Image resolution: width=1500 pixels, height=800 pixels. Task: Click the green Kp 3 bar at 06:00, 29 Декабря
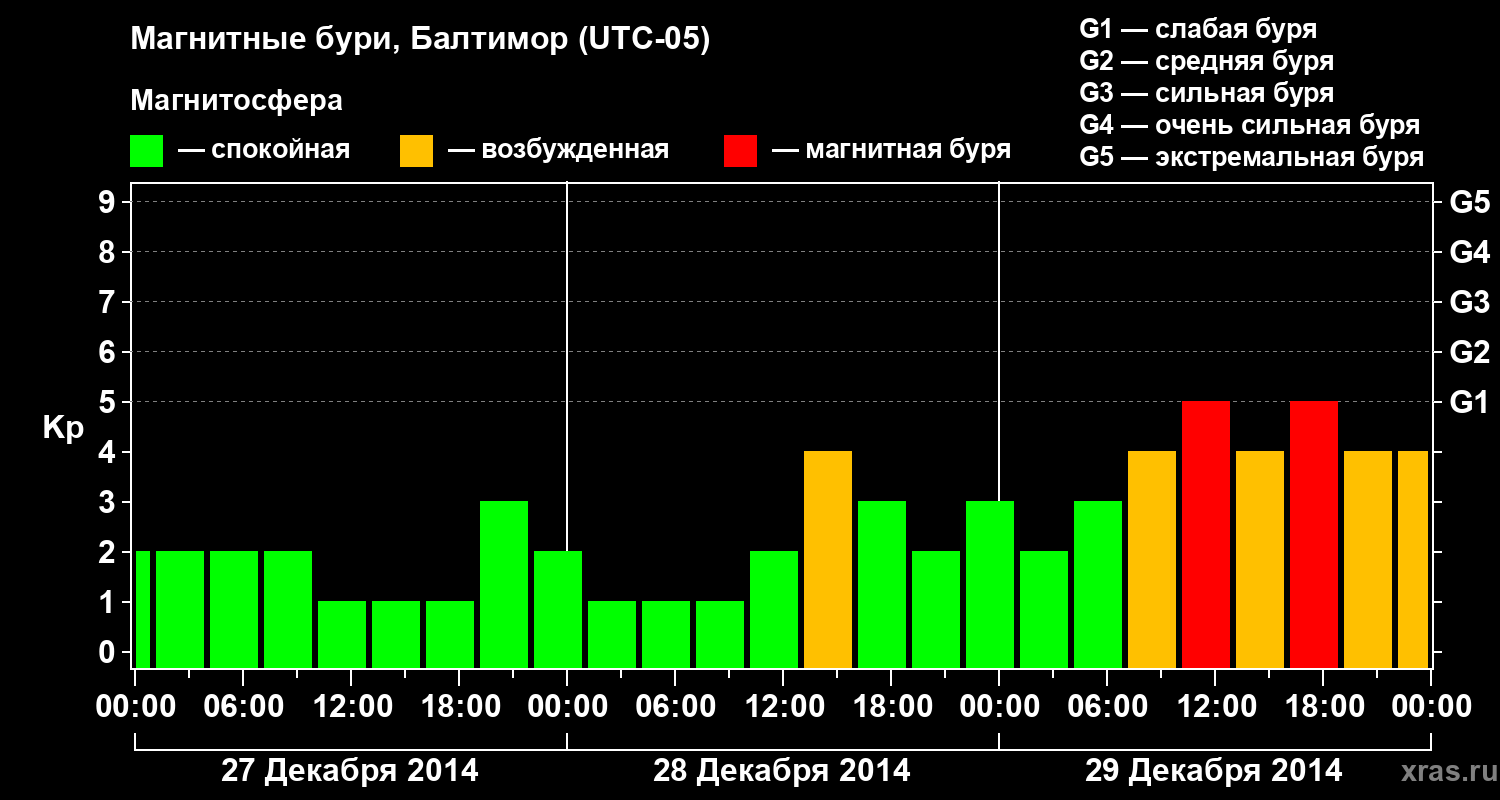(x=1098, y=584)
